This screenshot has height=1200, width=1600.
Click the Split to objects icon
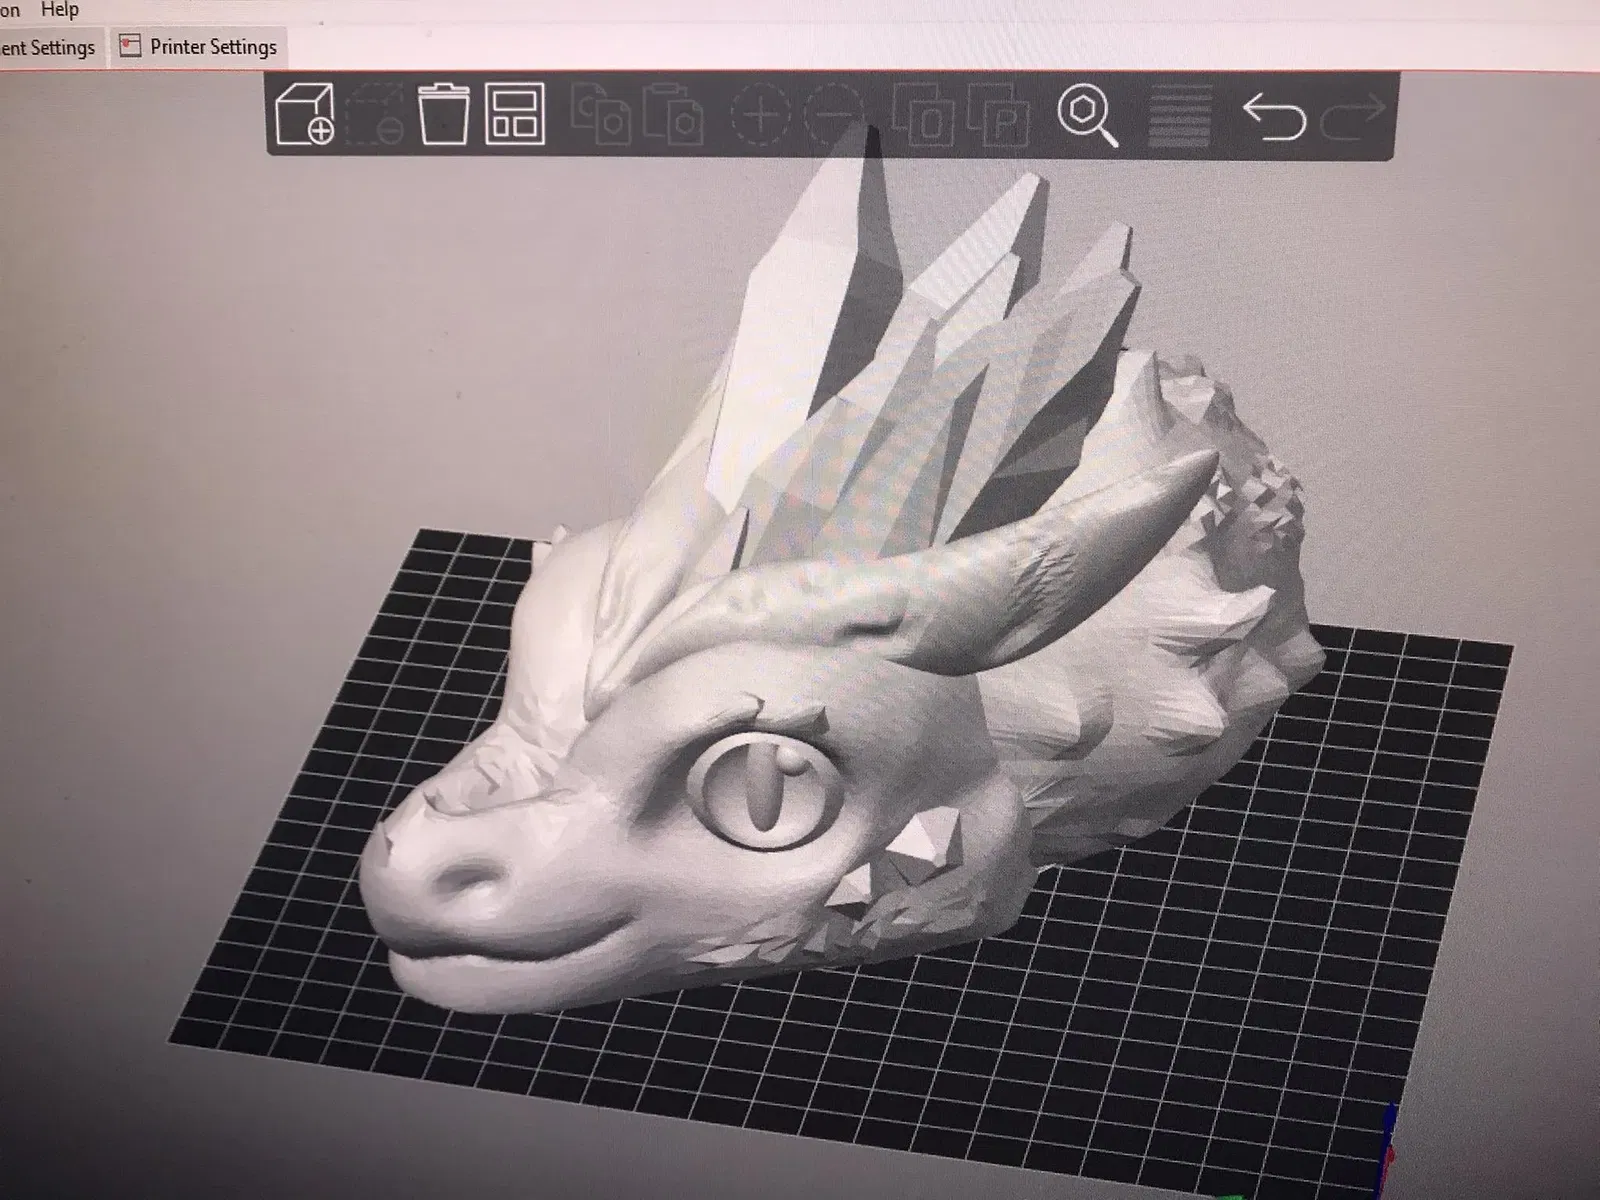(x=926, y=115)
